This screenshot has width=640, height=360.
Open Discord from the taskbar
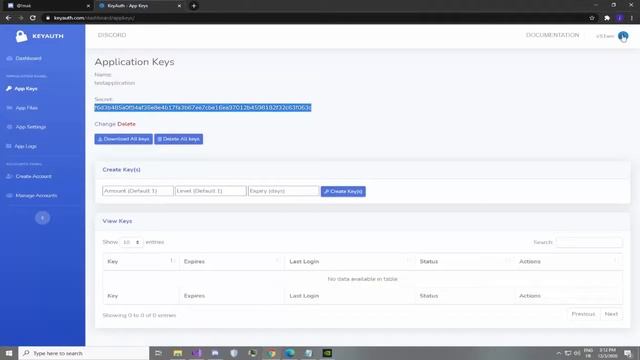[215, 353]
